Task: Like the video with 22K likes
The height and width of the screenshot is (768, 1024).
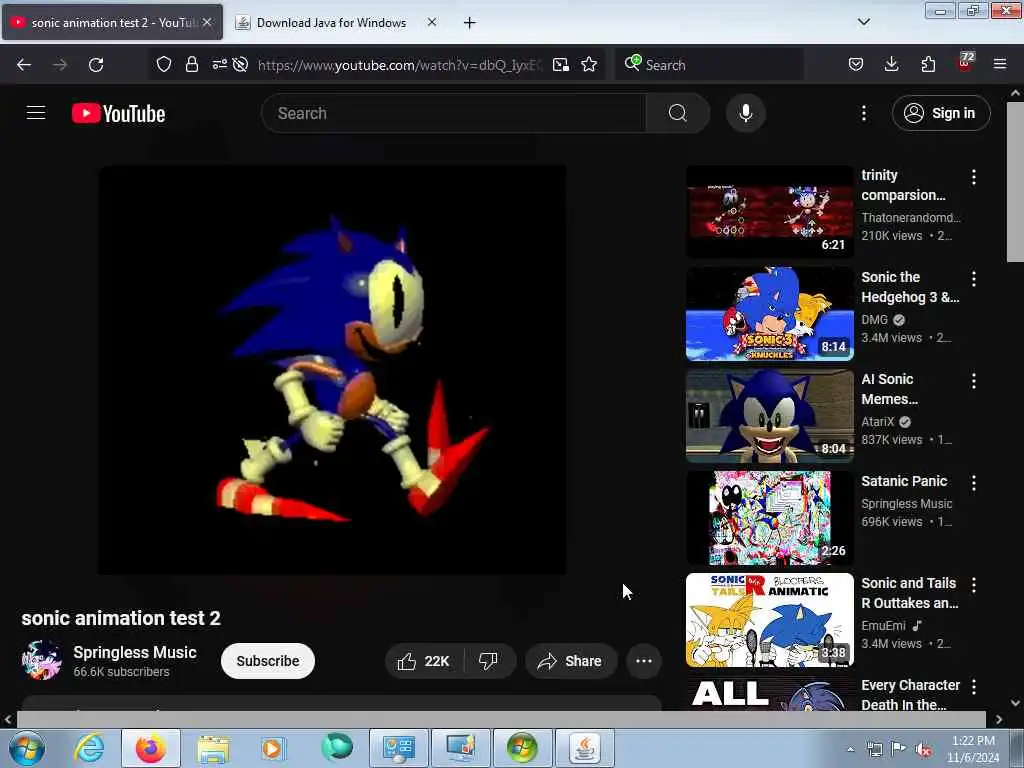Action: pyautogui.click(x=424, y=661)
